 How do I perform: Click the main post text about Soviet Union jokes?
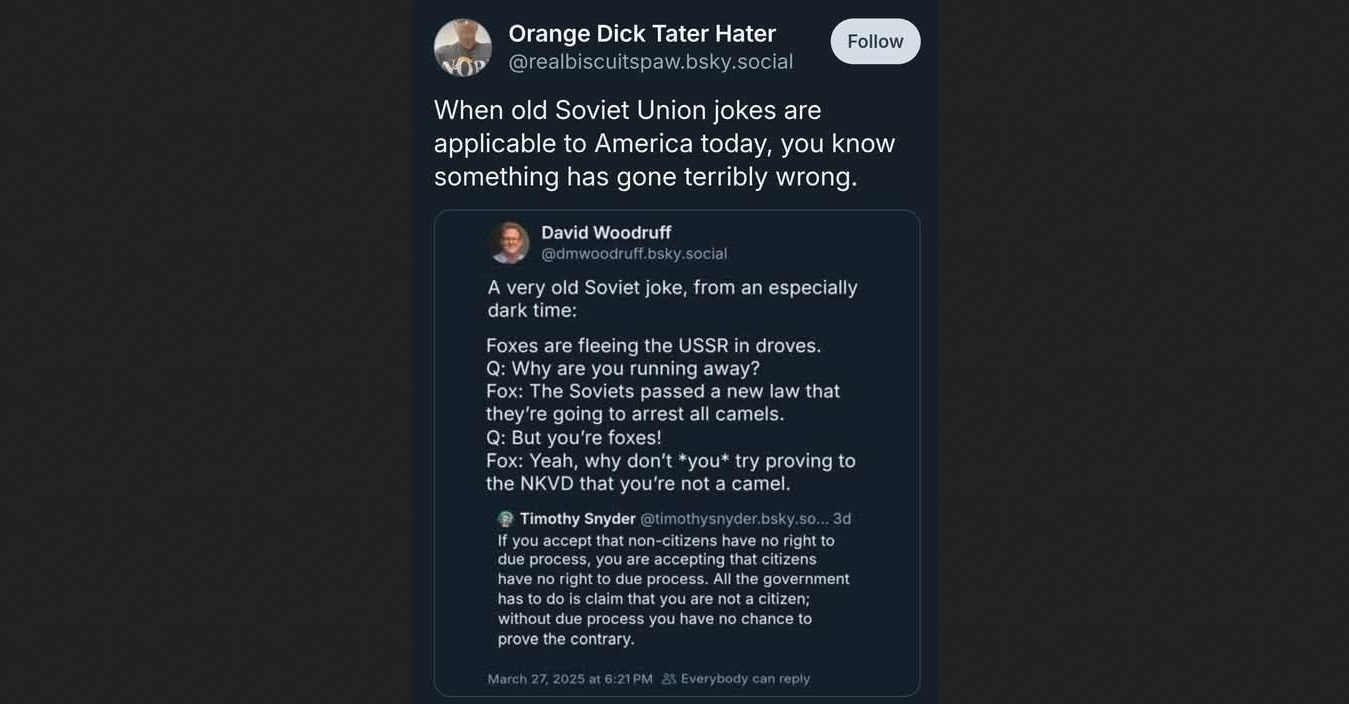point(664,143)
